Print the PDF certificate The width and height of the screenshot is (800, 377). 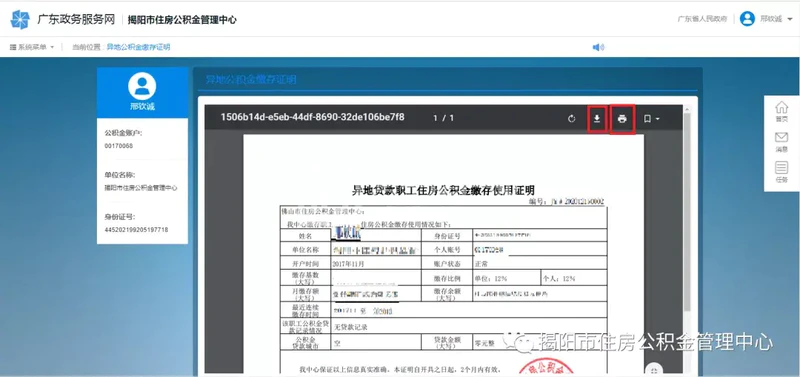(622, 119)
